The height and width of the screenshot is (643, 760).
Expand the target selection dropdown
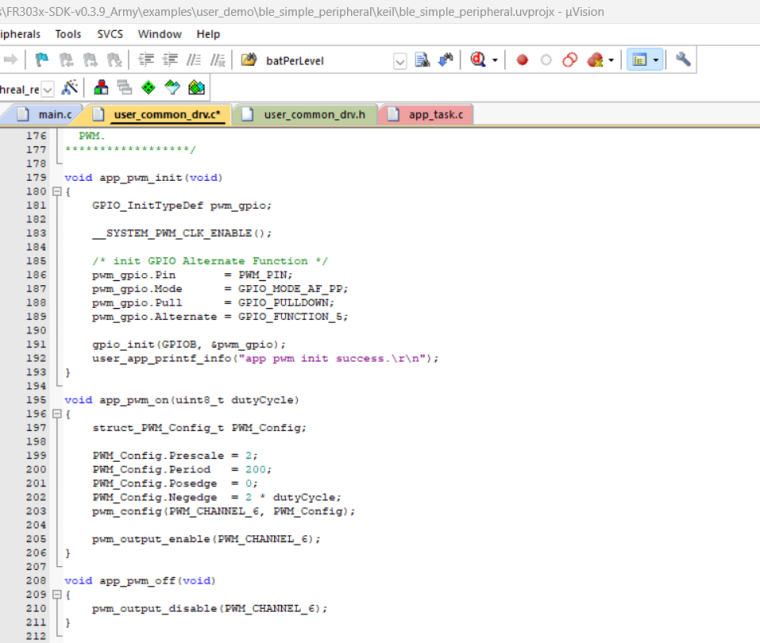pyautogui.click(x=48, y=90)
